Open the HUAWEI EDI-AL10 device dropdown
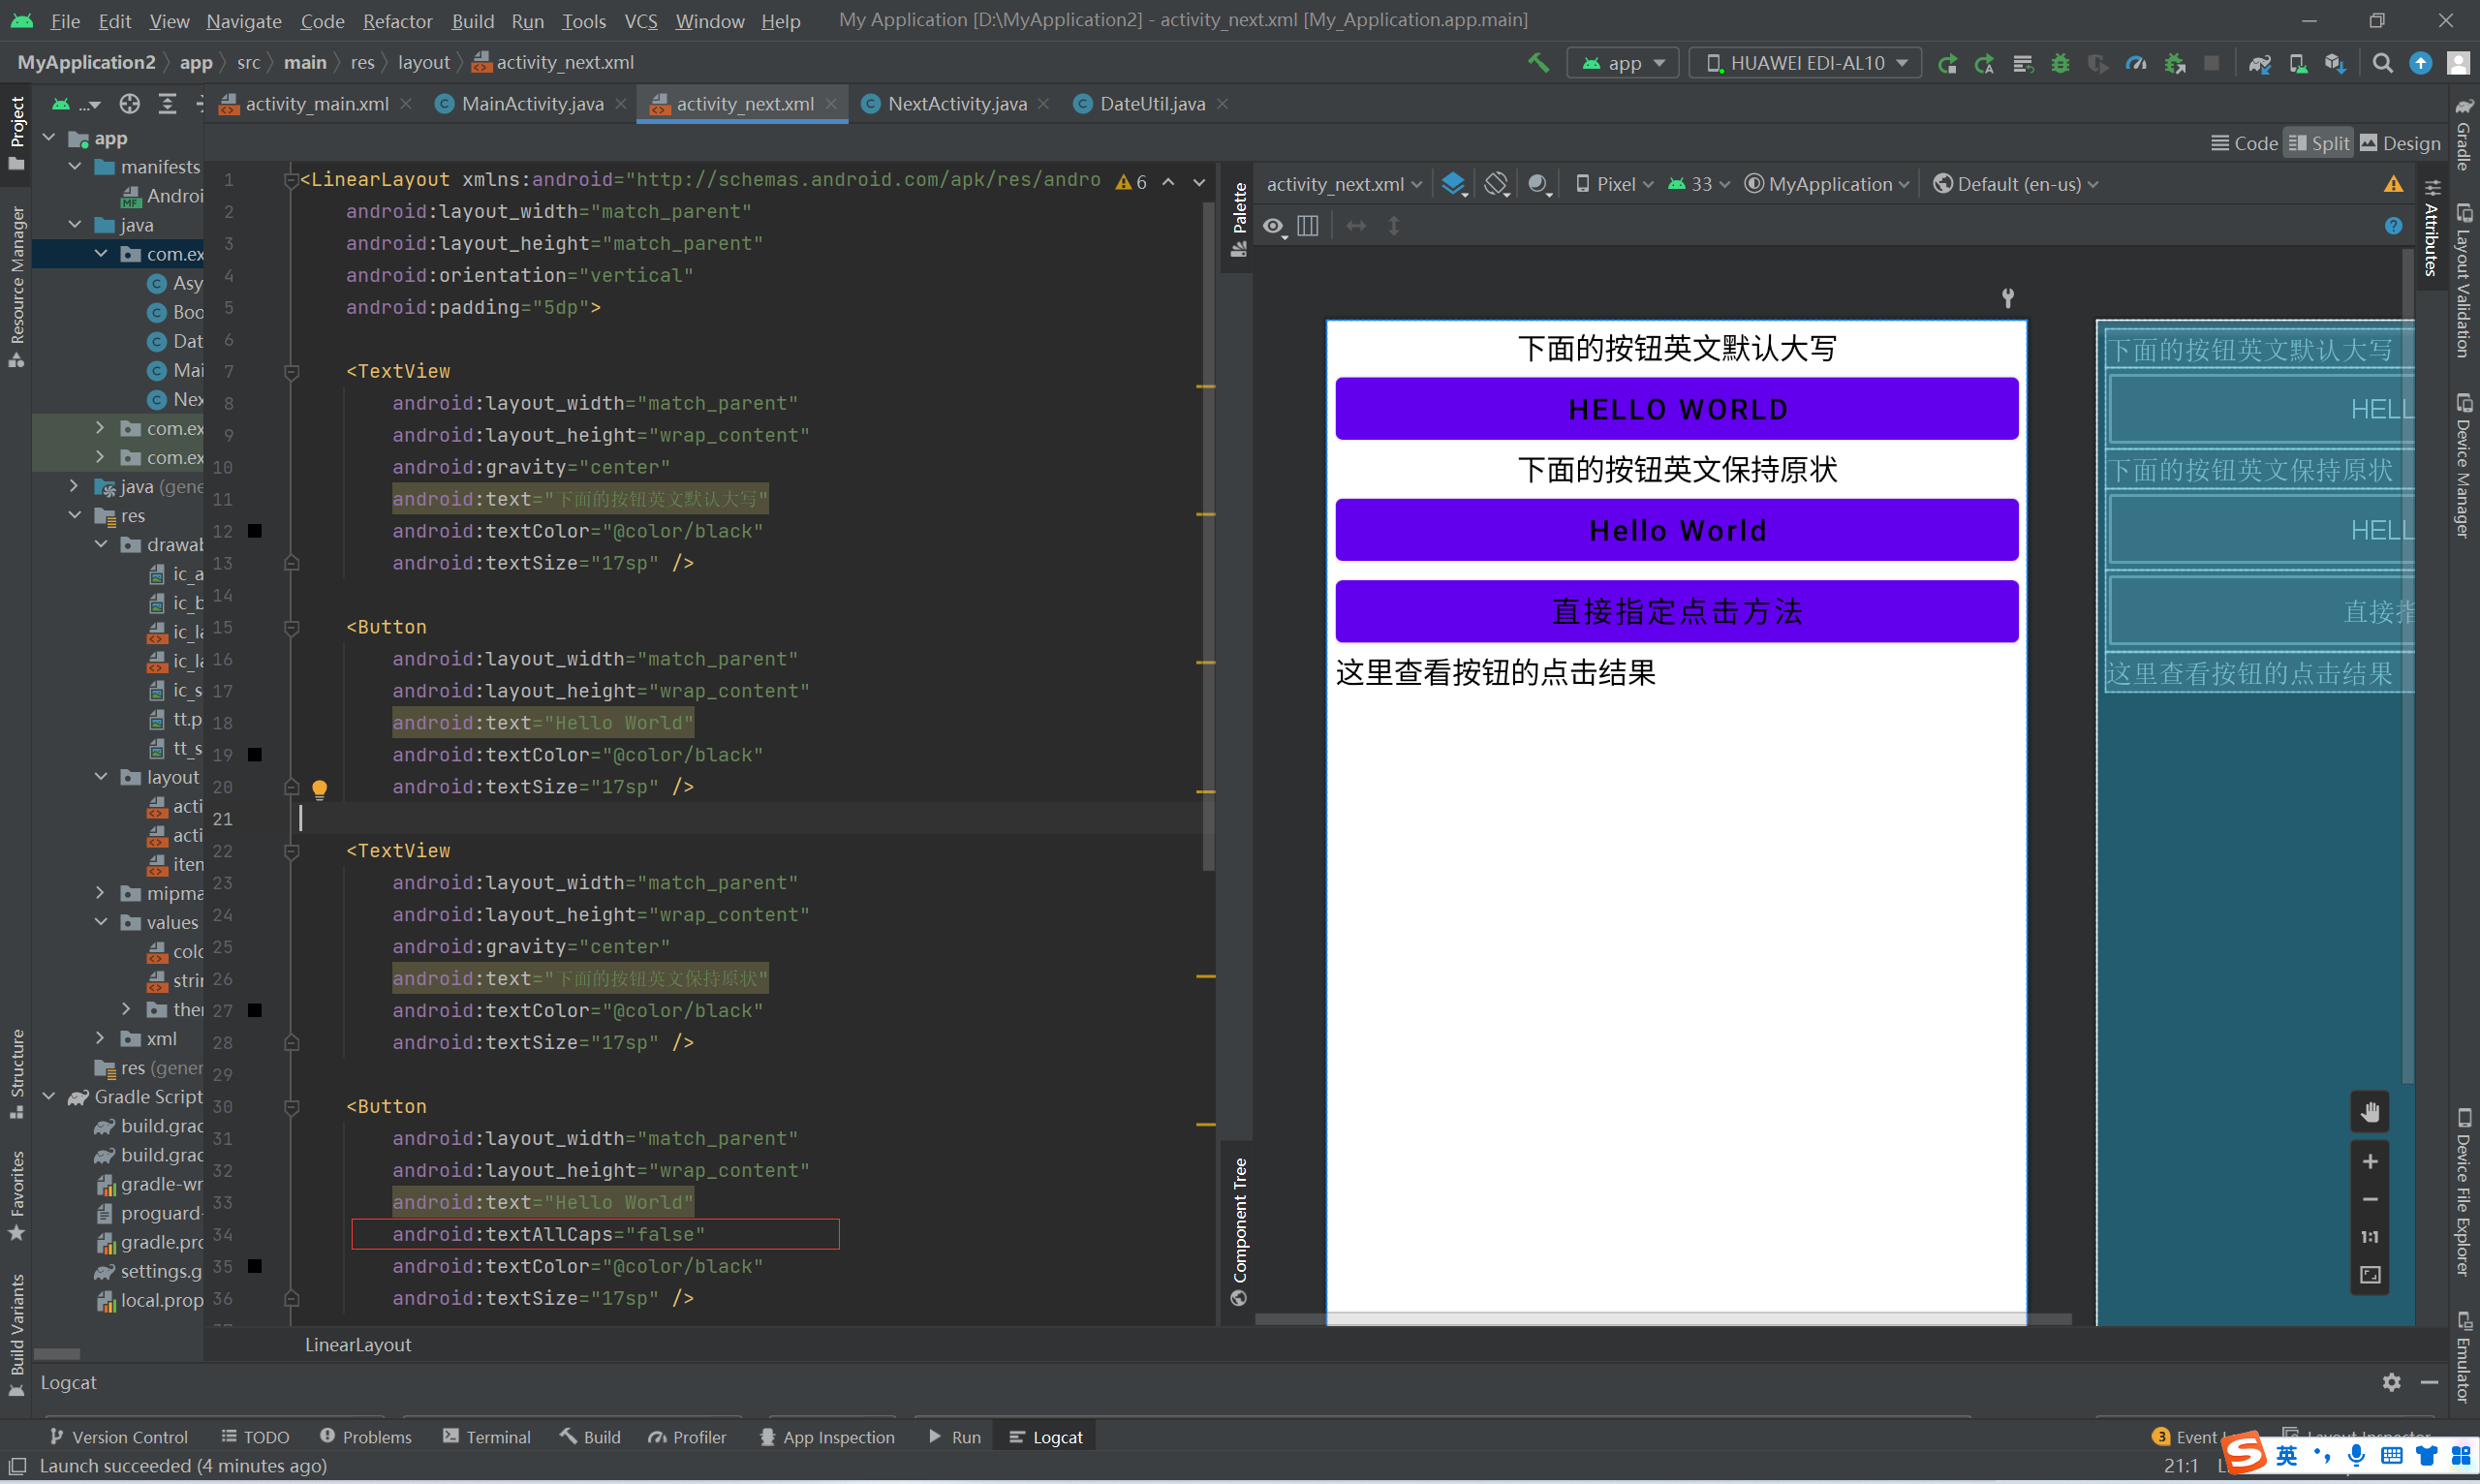 click(1806, 63)
